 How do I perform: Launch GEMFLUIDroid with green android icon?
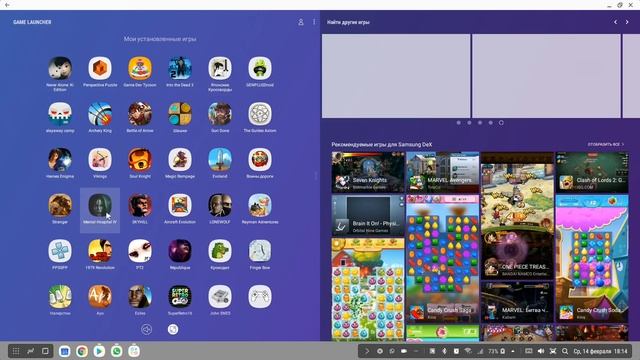point(260,69)
